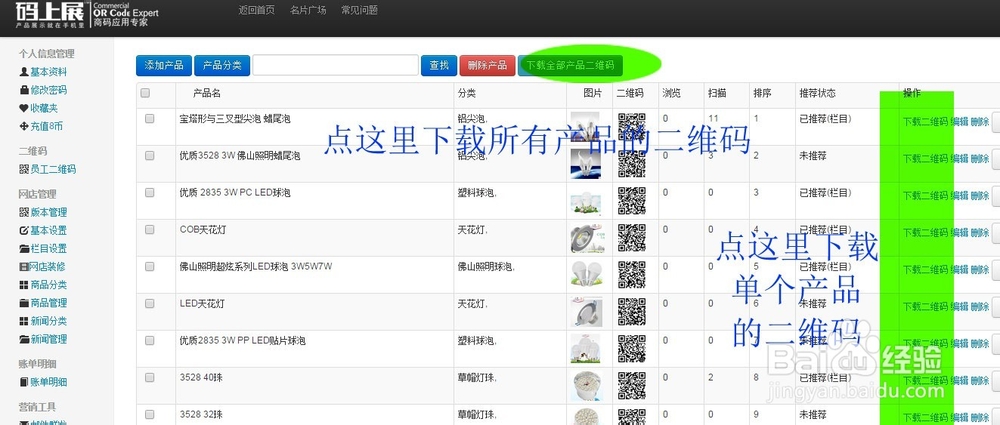Open 基本资料 via its person icon
Image resolution: width=1000 pixels, height=425 pixels.
tap(24, 72)
